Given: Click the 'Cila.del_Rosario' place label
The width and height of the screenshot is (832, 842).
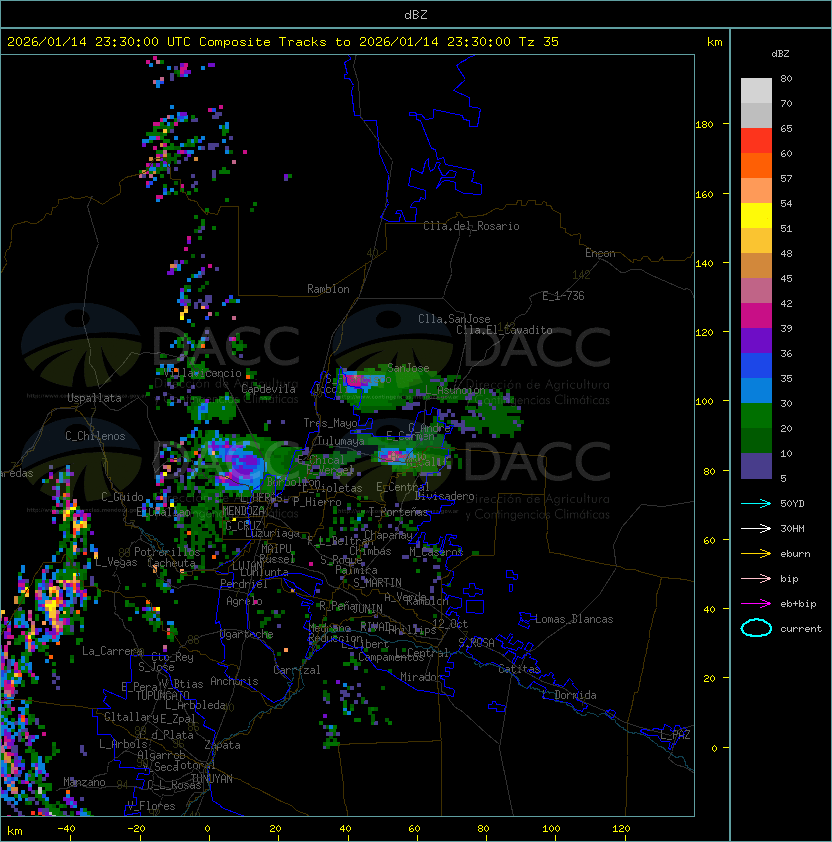Looking at the screenshot, I should coord(471,226).
